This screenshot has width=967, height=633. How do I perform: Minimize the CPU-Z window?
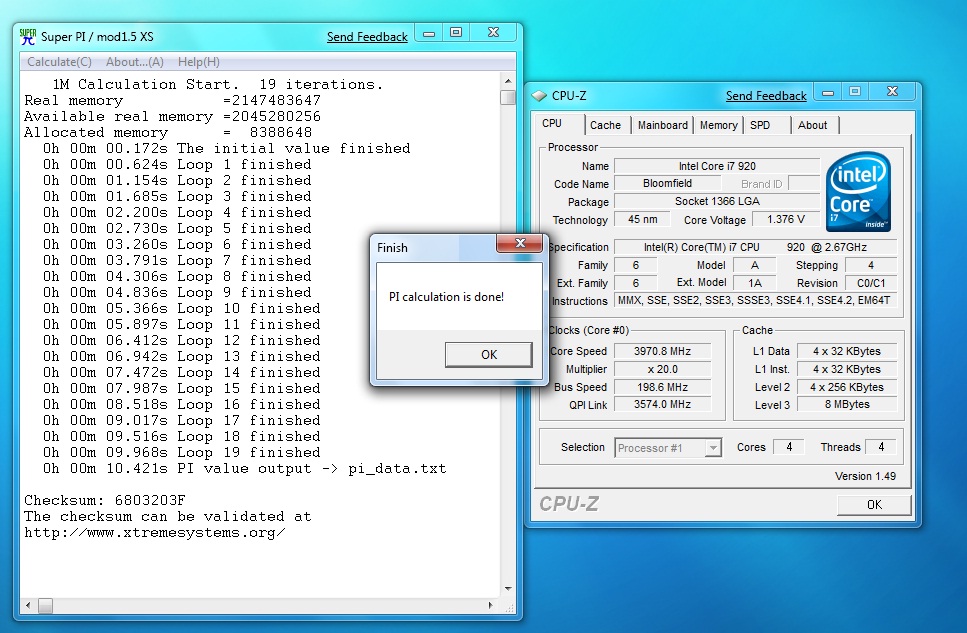click(828, 92)
